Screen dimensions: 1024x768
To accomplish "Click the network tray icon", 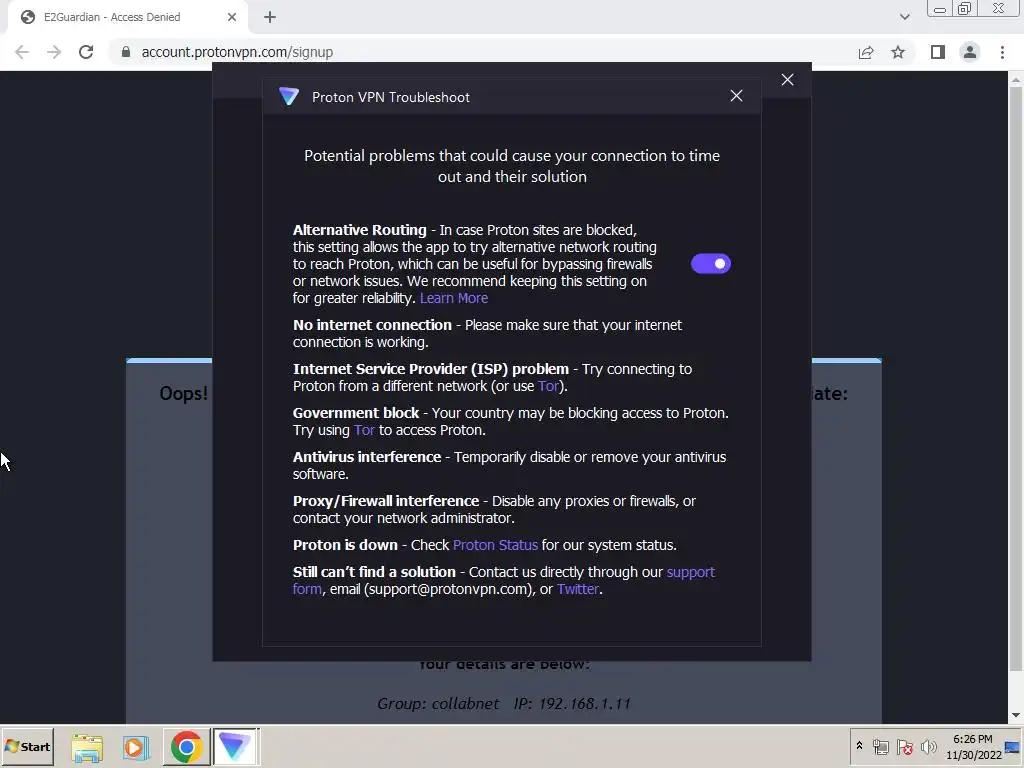I will (881, 746).
